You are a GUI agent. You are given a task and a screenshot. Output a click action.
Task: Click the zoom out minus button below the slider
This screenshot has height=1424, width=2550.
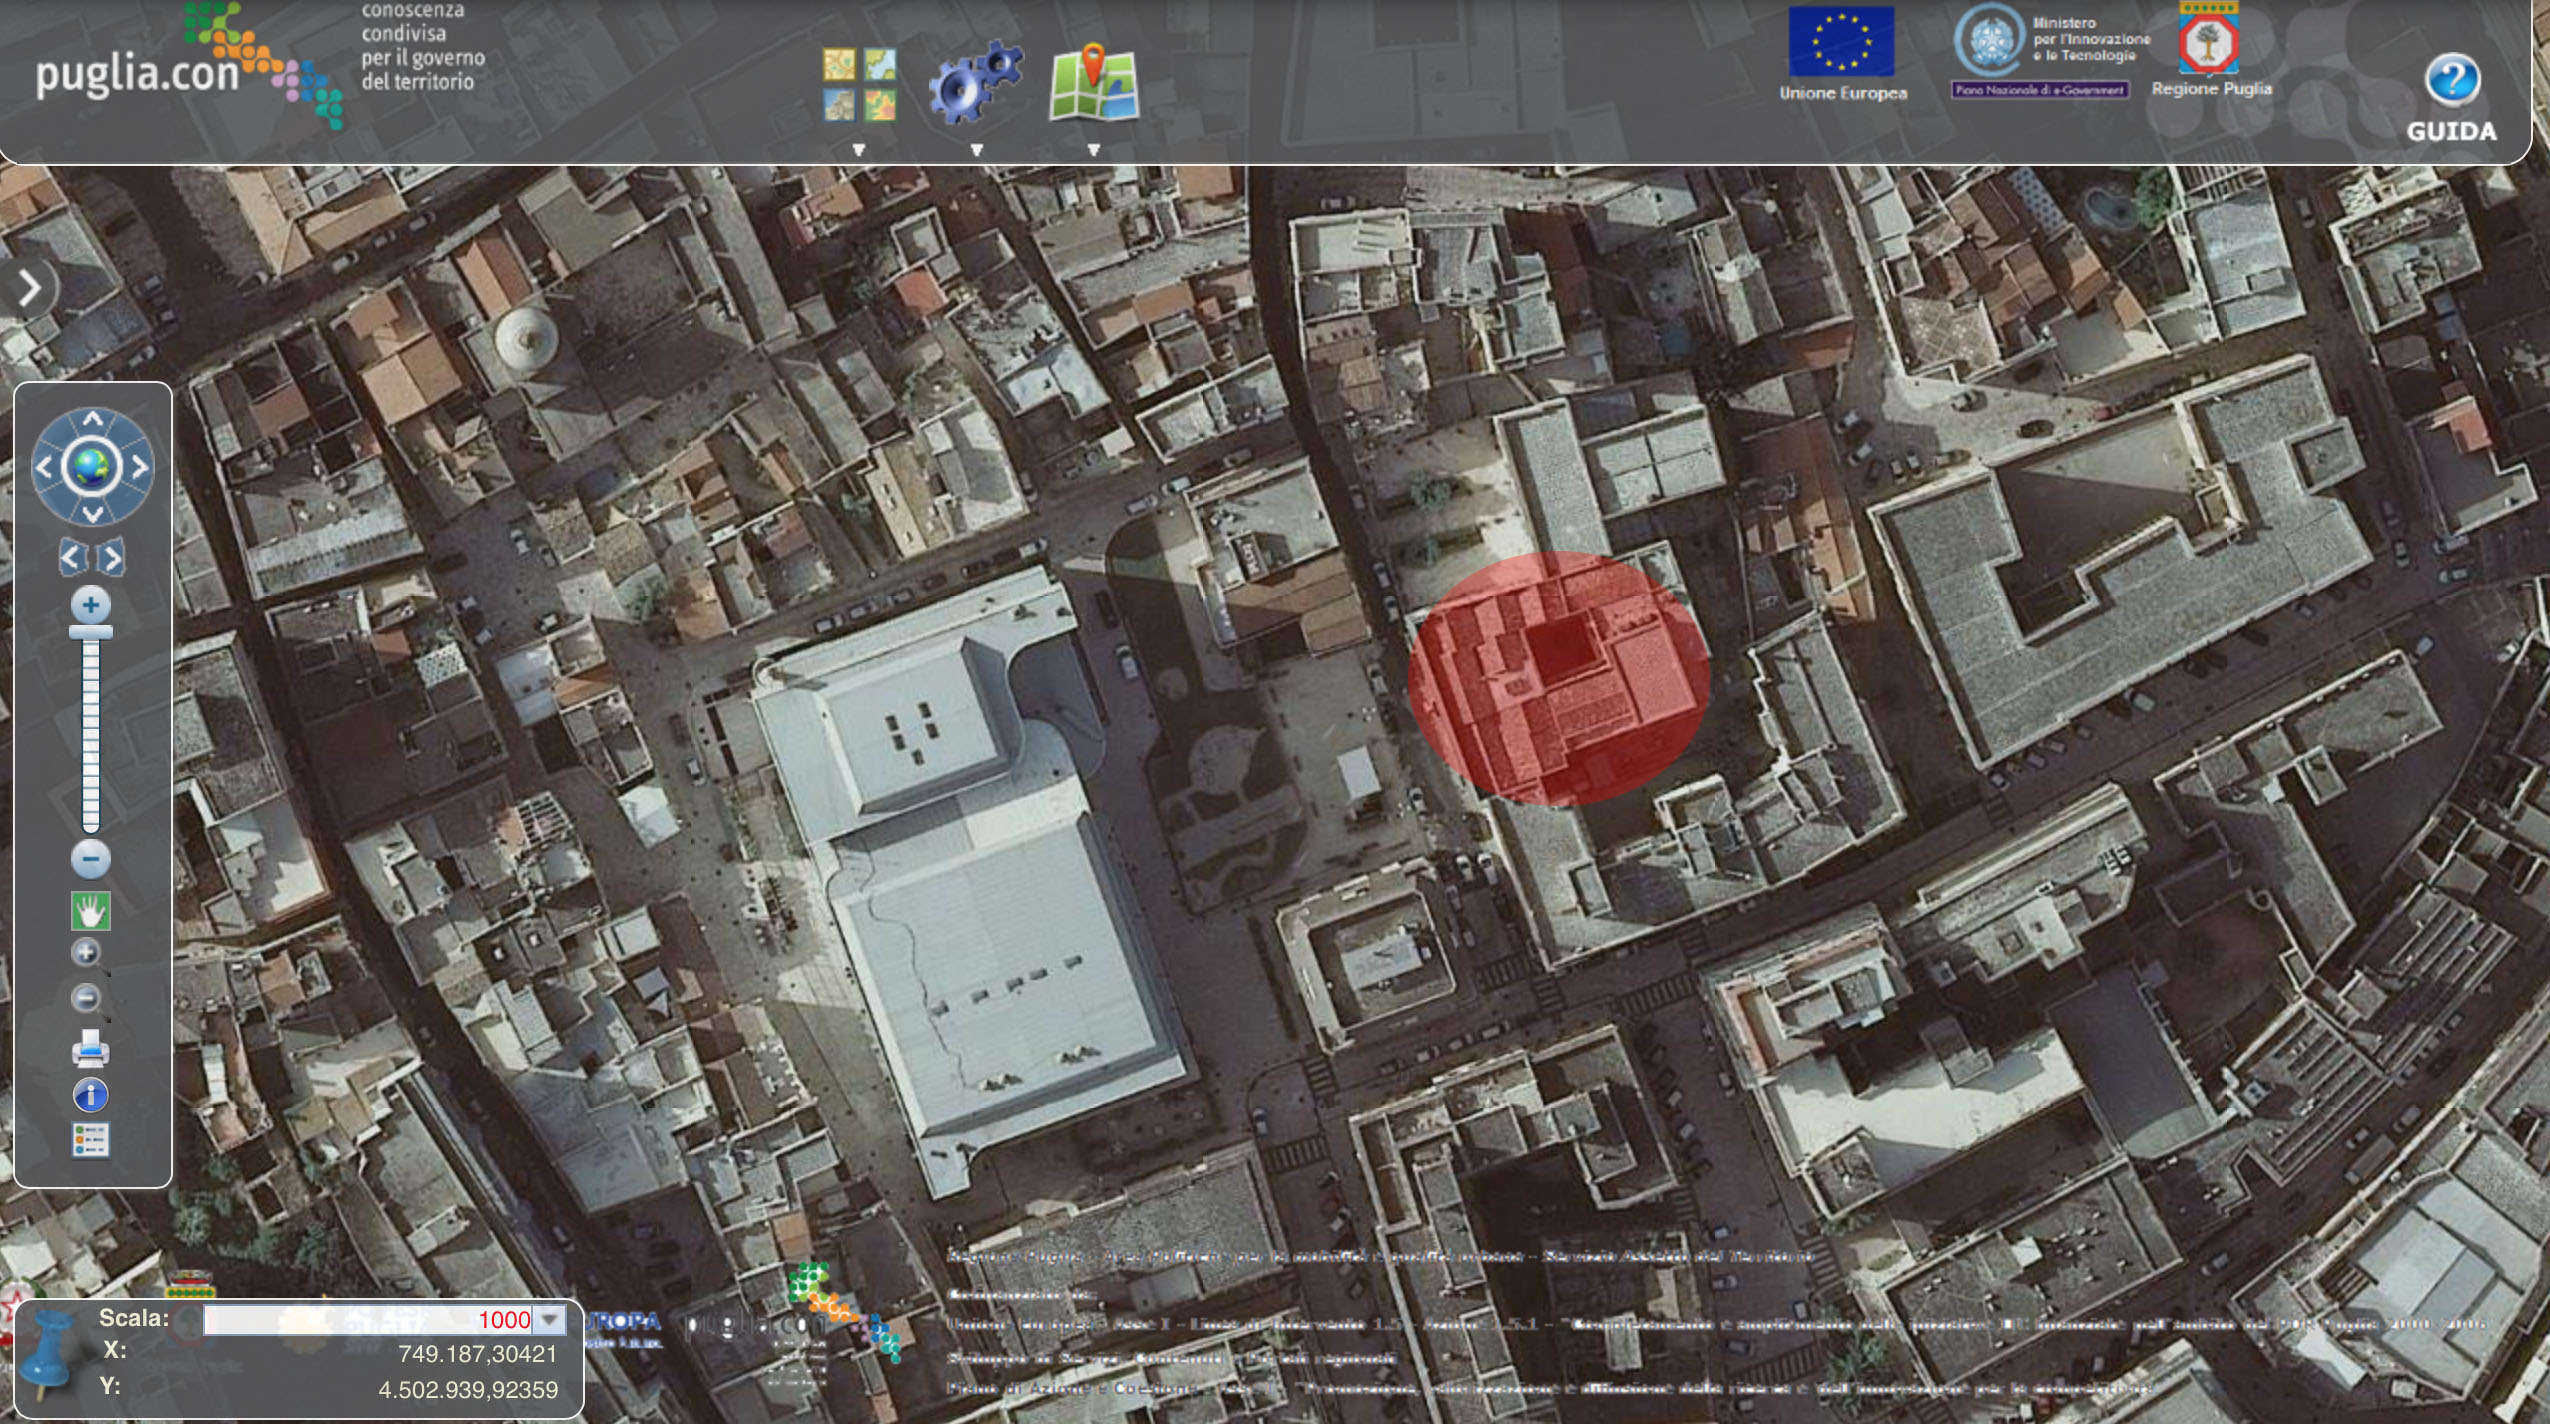pos(91,859)
